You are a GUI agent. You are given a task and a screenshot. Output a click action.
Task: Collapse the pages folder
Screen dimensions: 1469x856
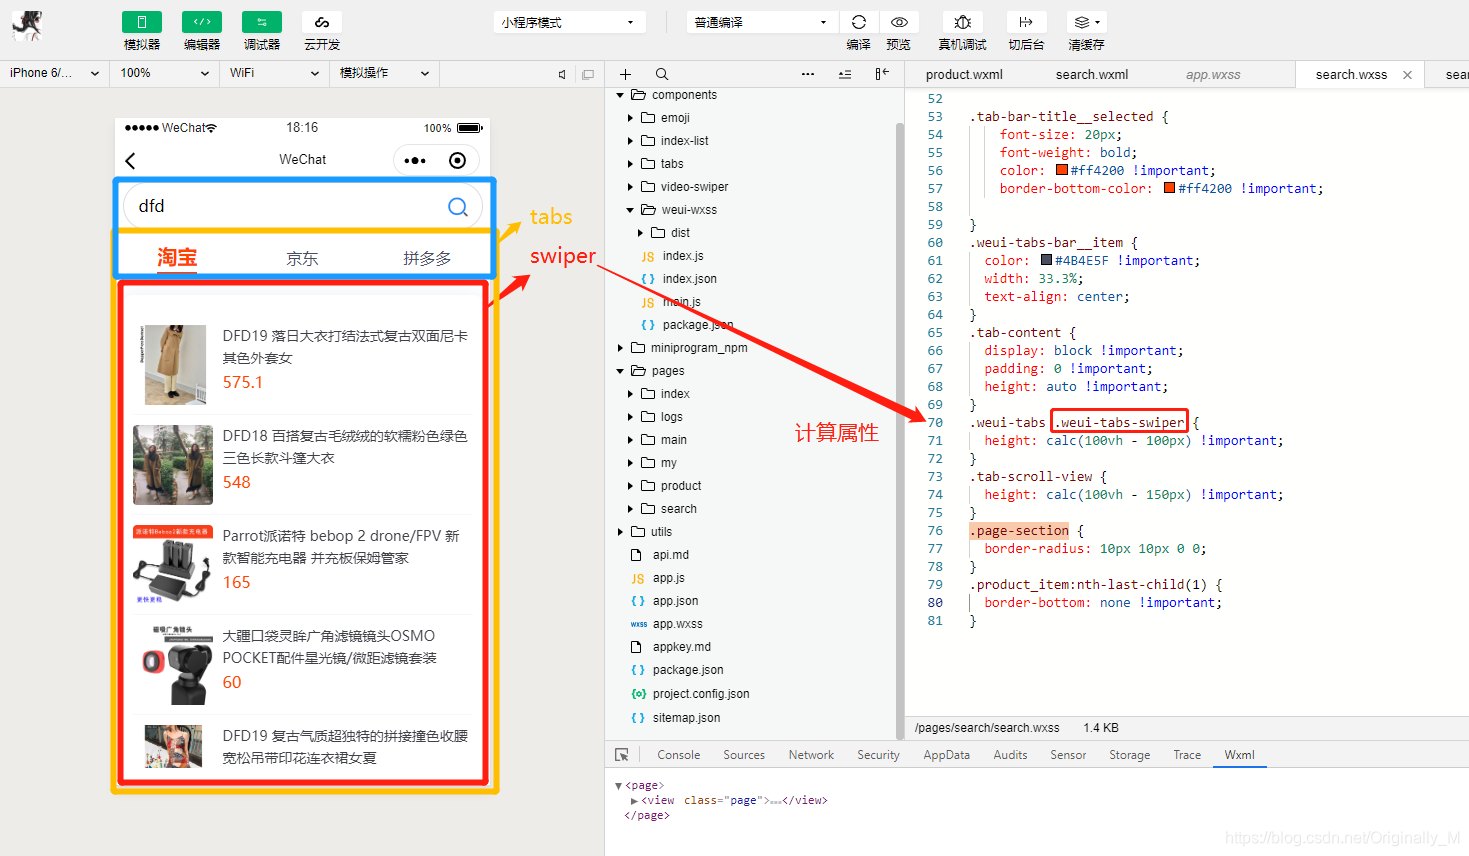coord(620,371)
